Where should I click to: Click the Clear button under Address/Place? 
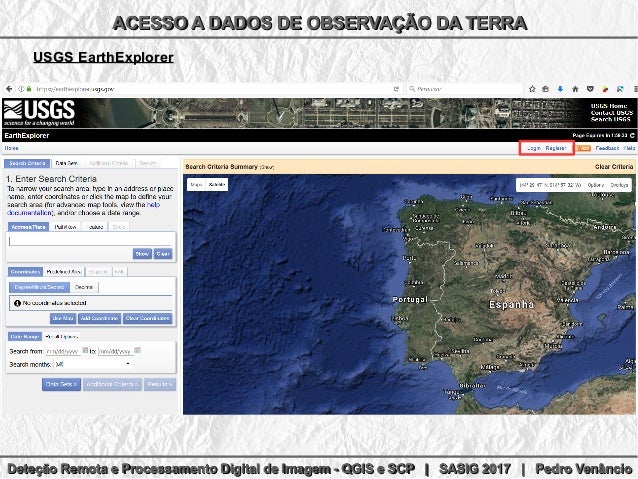point(163,254)
